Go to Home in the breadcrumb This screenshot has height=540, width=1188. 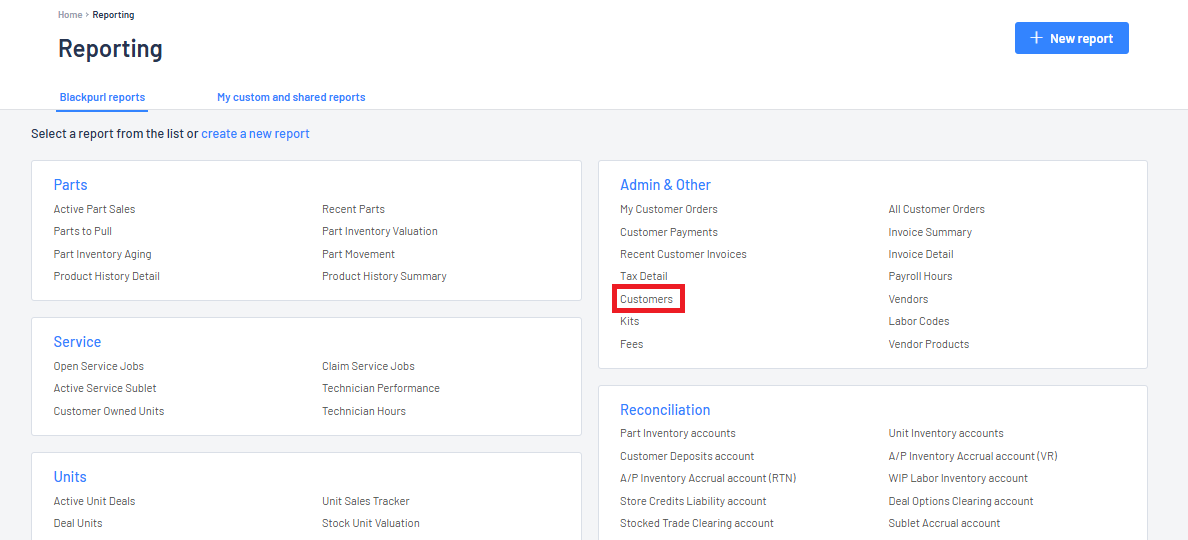point(70,14)
